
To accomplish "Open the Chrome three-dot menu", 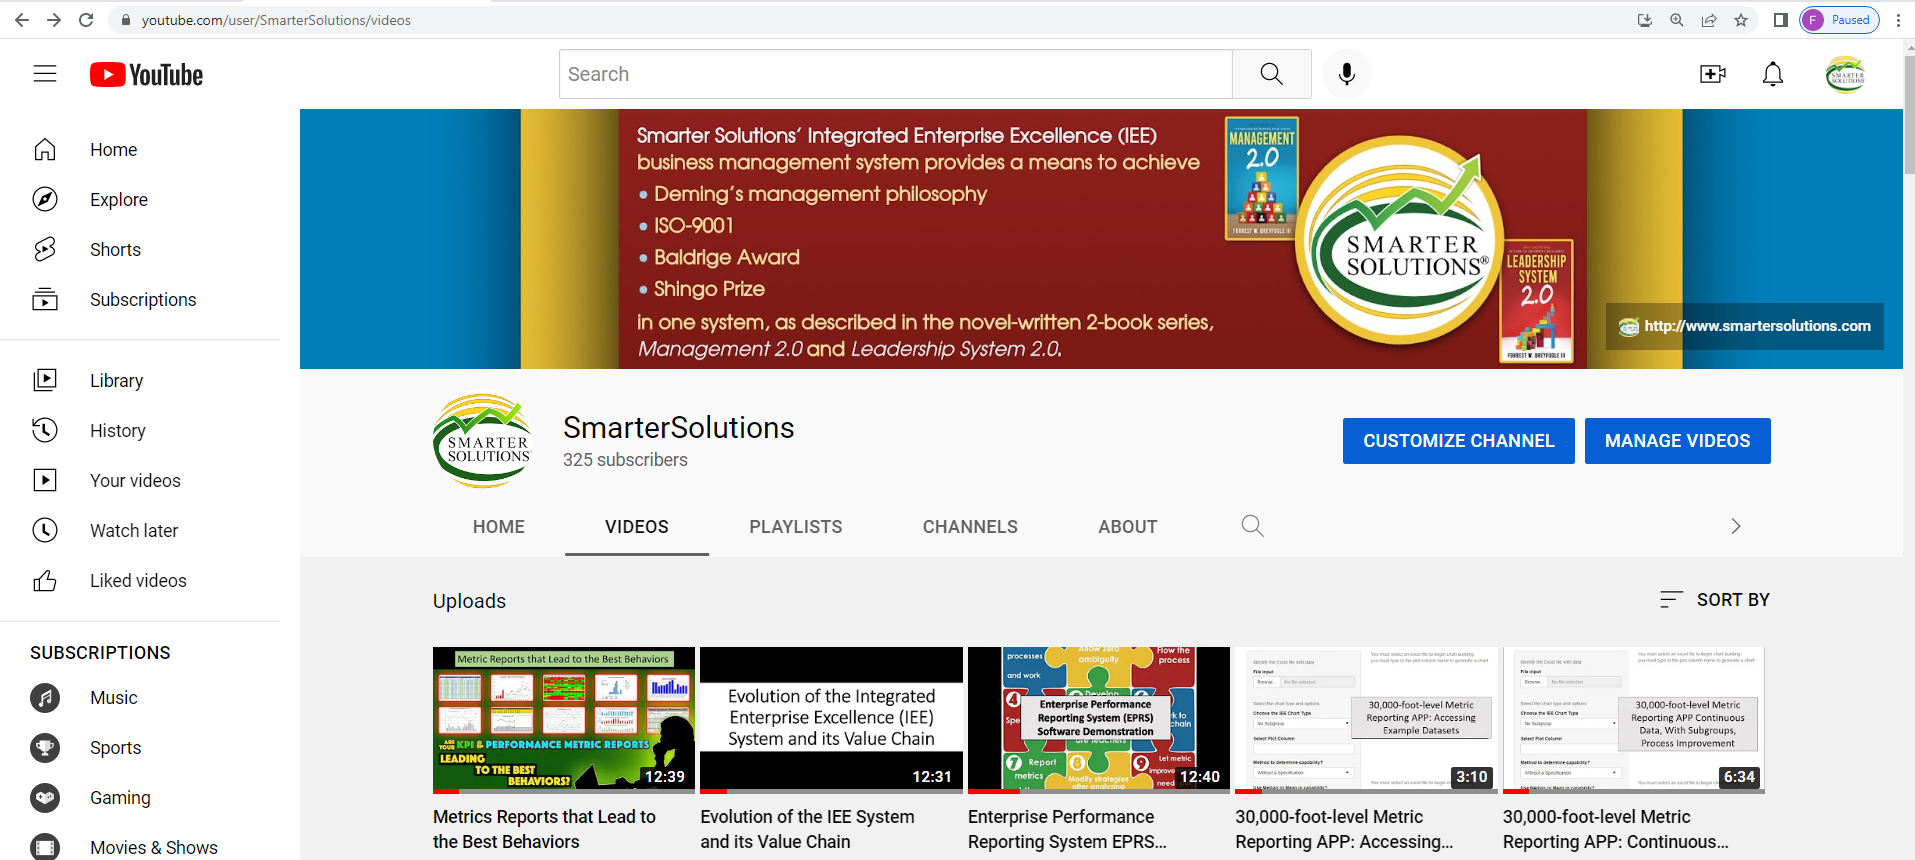I will point(1898,20).
